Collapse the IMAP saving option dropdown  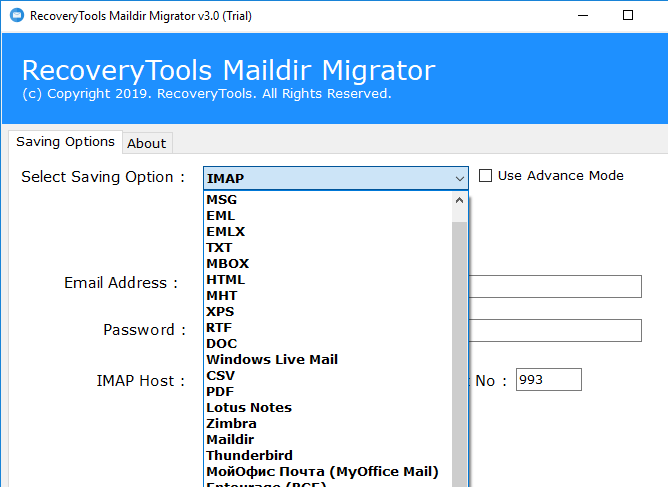(x=459, y=179)
